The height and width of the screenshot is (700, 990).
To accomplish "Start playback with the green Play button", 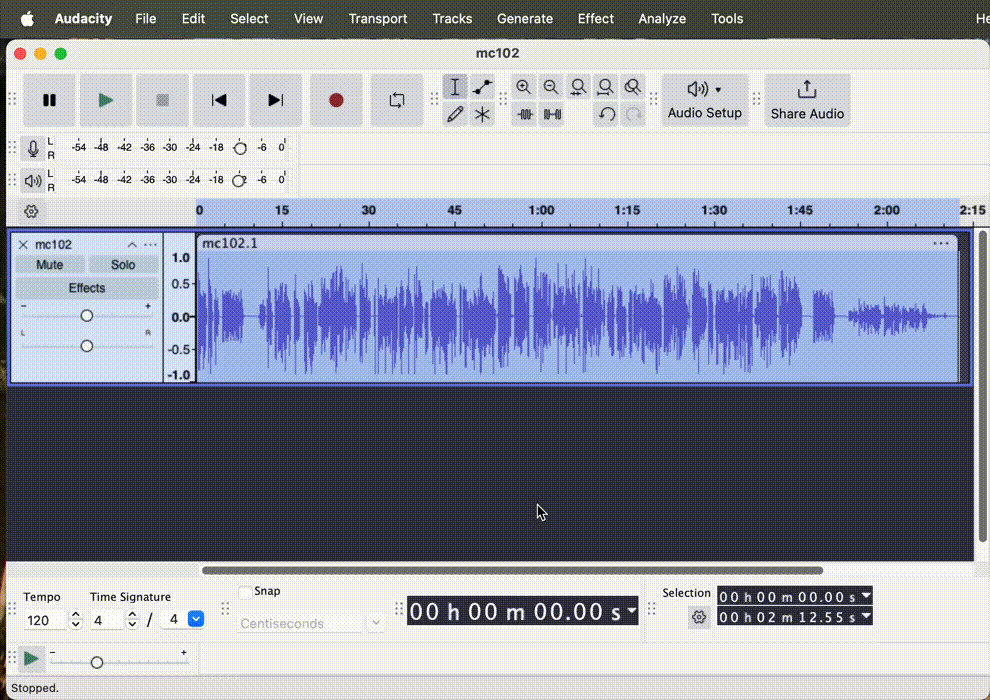I will tap(106, 100).
